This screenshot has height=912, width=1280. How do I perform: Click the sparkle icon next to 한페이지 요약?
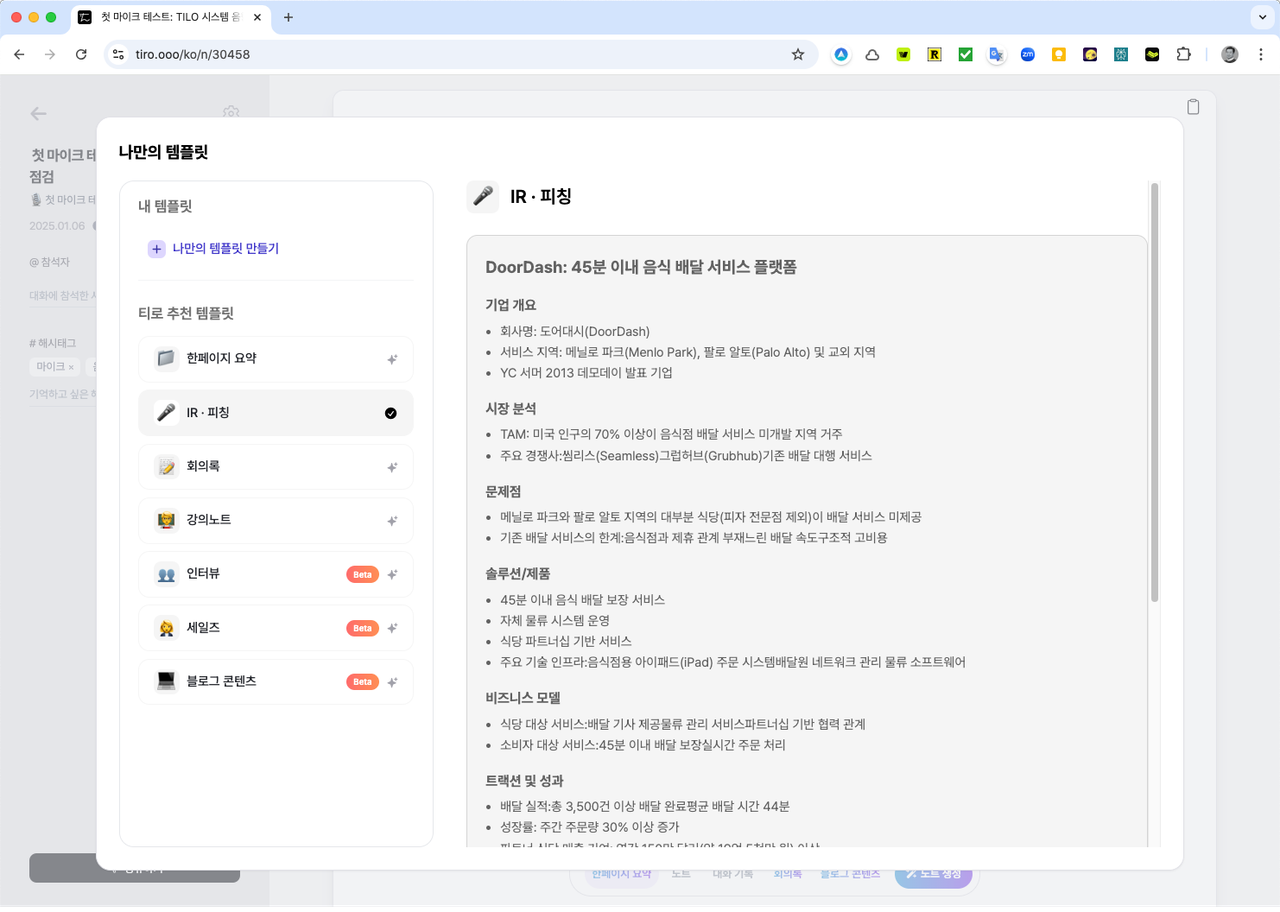pos(392,359)
